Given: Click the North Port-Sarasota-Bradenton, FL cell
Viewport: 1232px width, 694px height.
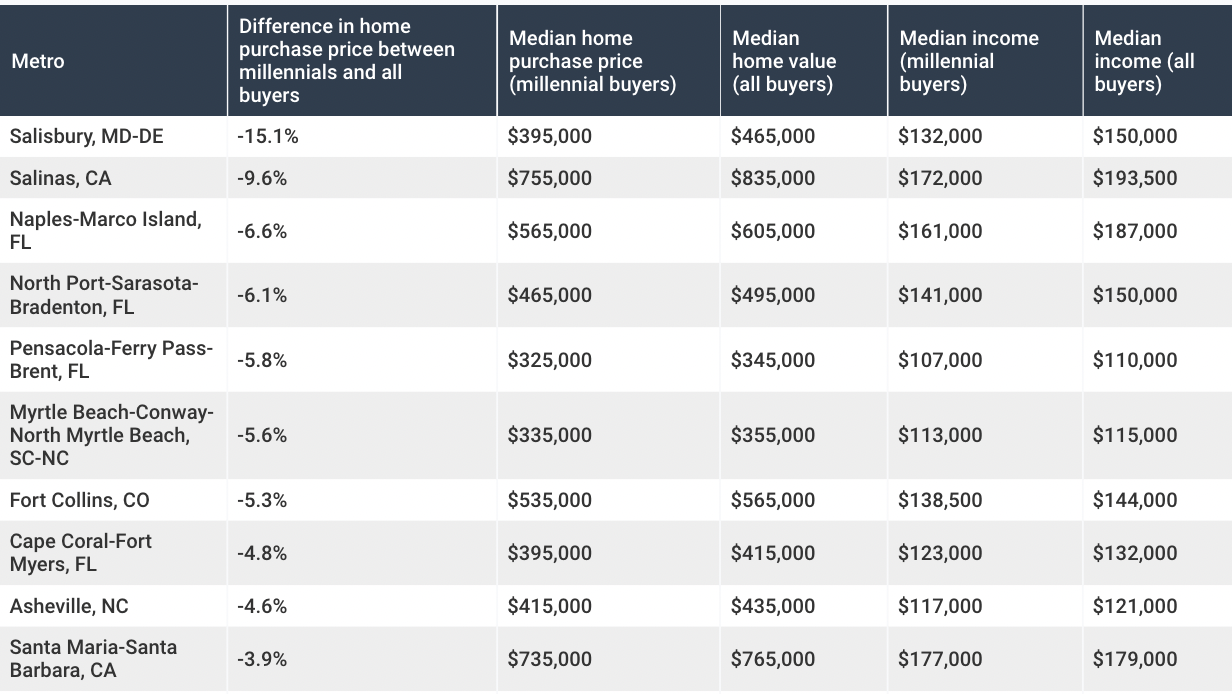Looking at the screenshot, I should [x=104, y=295].
